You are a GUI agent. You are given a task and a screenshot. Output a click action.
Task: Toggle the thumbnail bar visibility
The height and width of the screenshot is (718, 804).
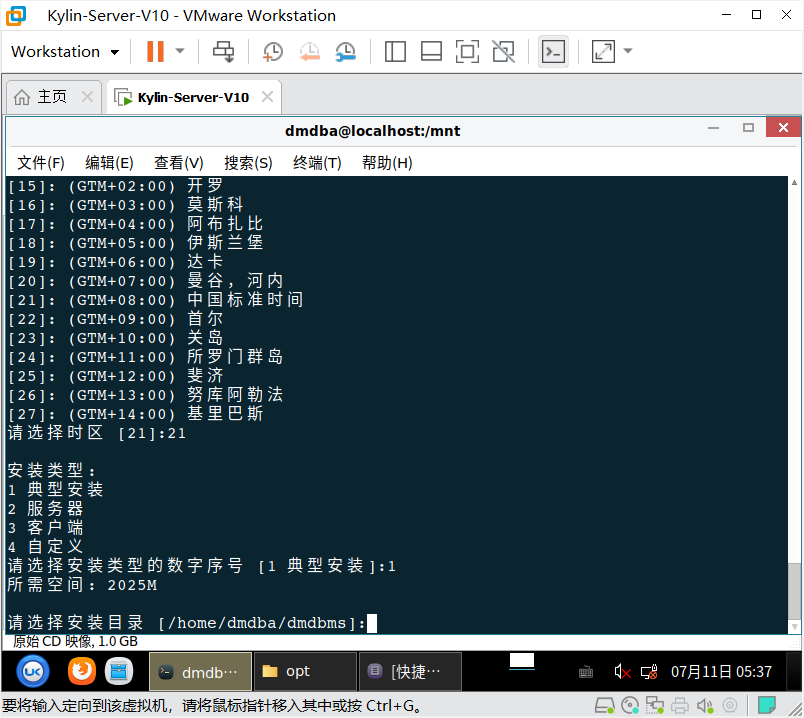click(431, 51)
